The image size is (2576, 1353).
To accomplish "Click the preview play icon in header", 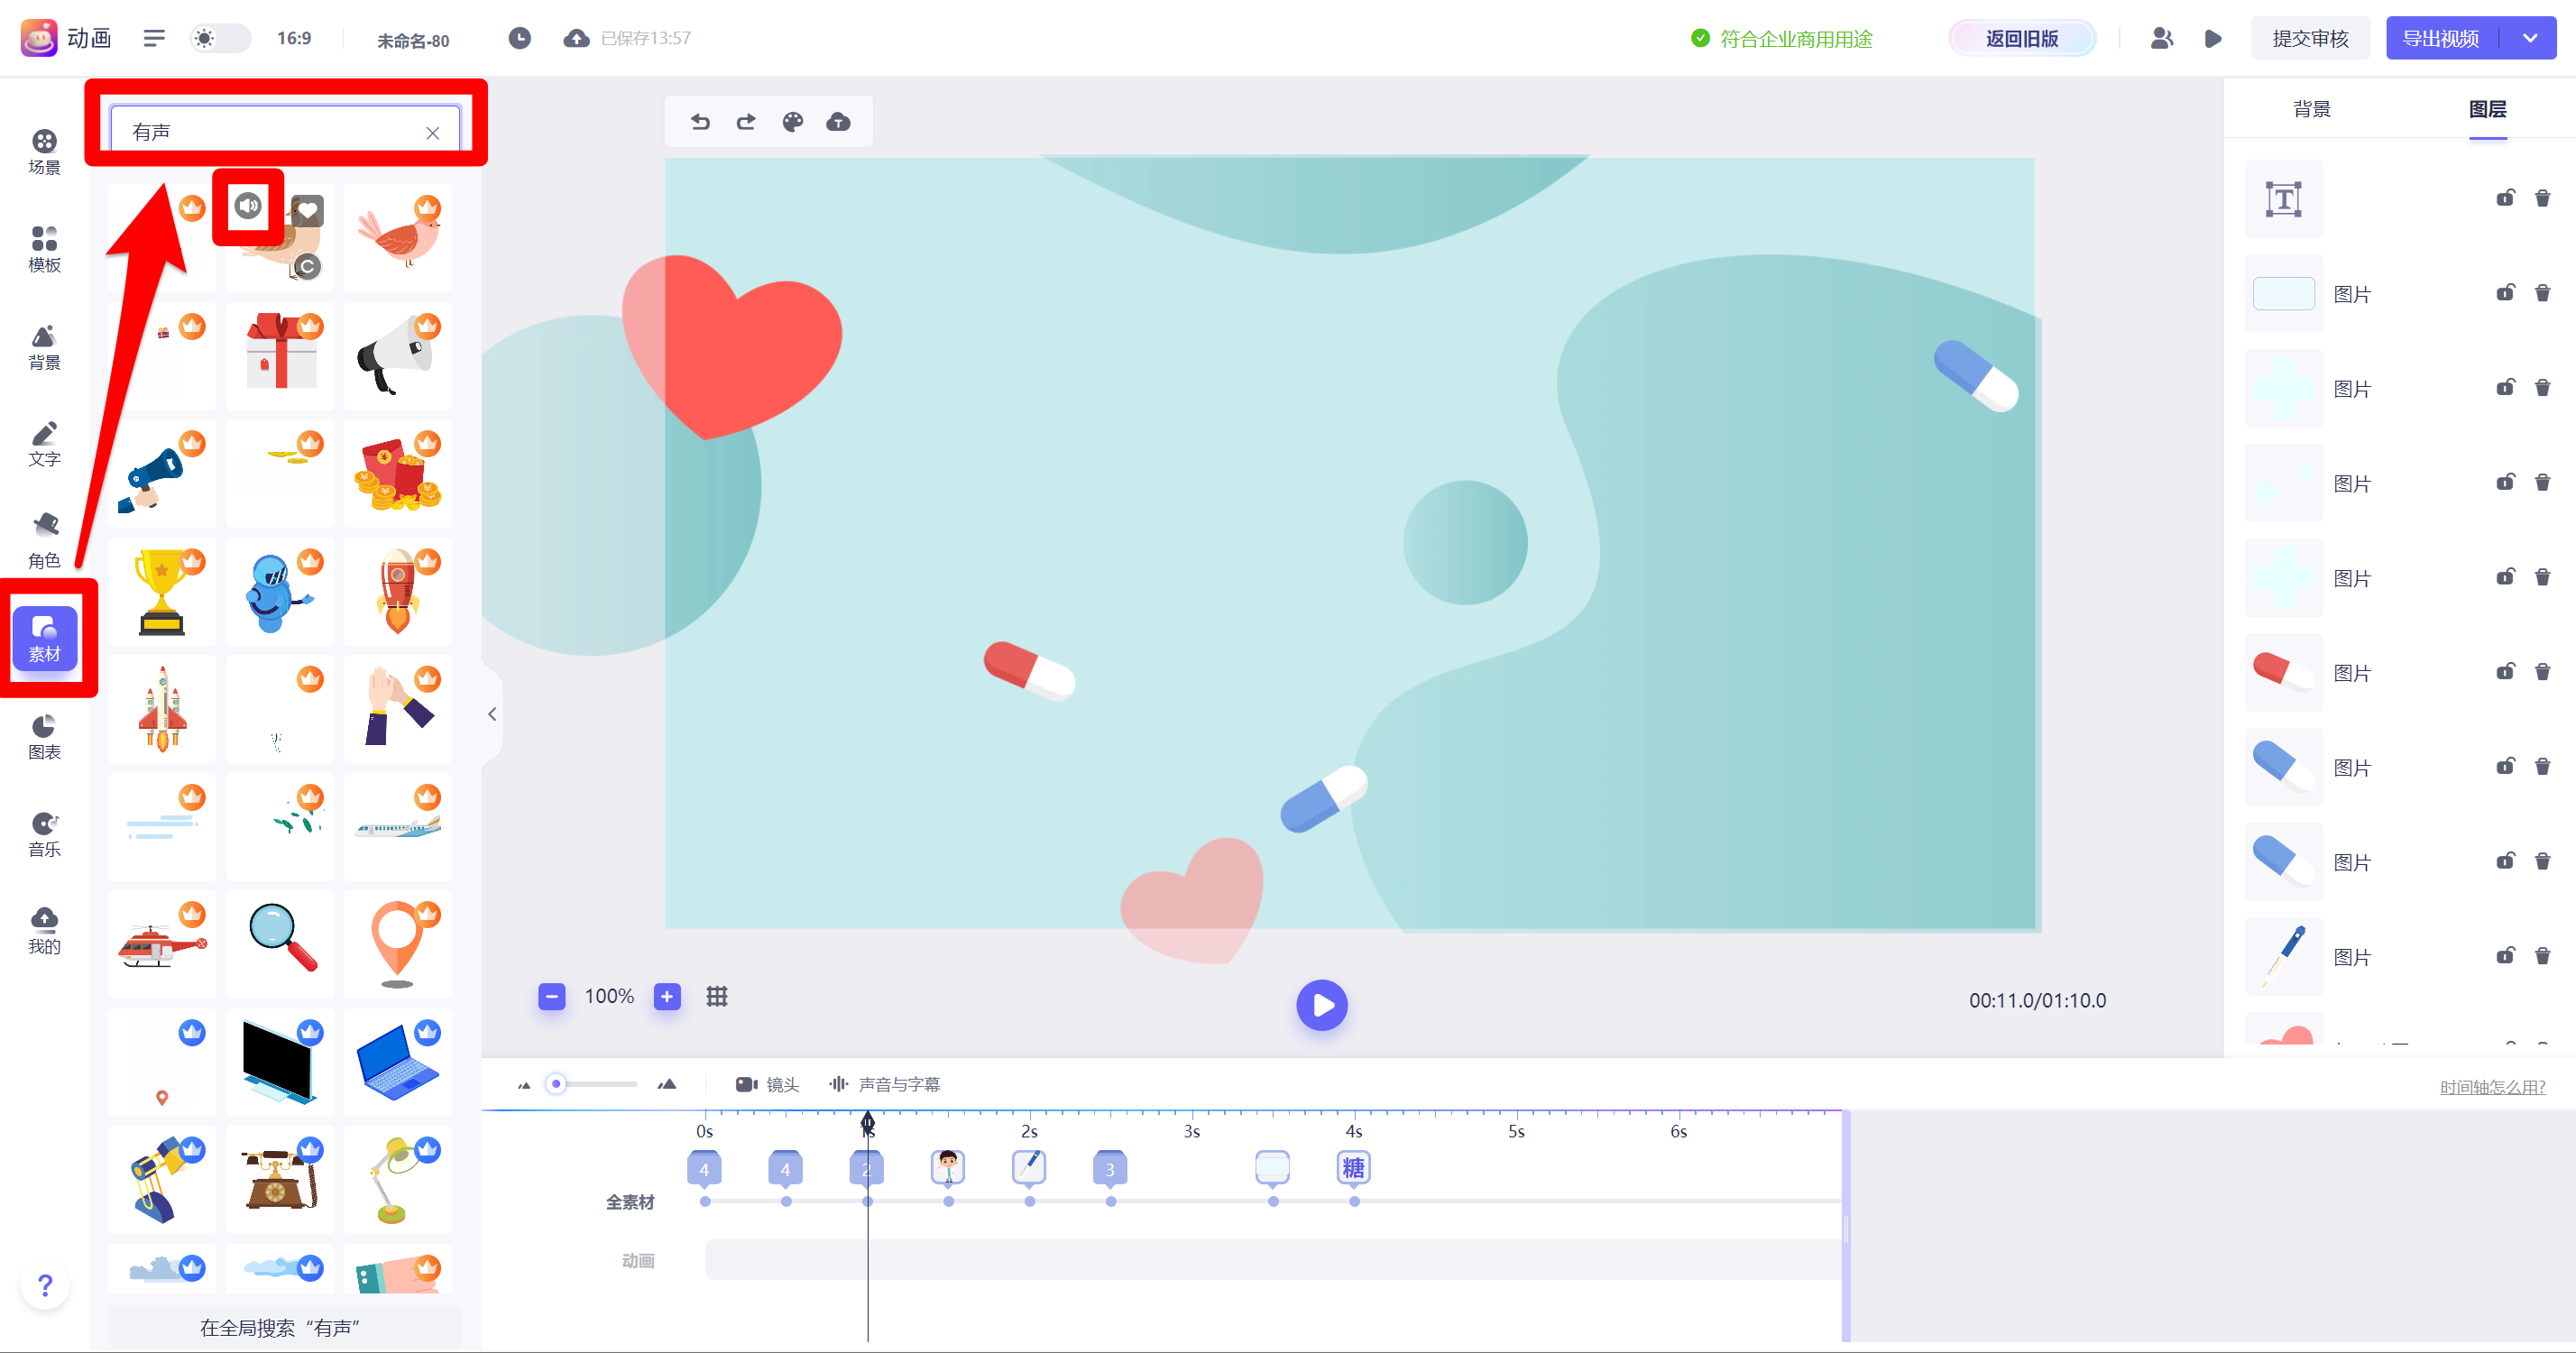I will [2213, 38].
